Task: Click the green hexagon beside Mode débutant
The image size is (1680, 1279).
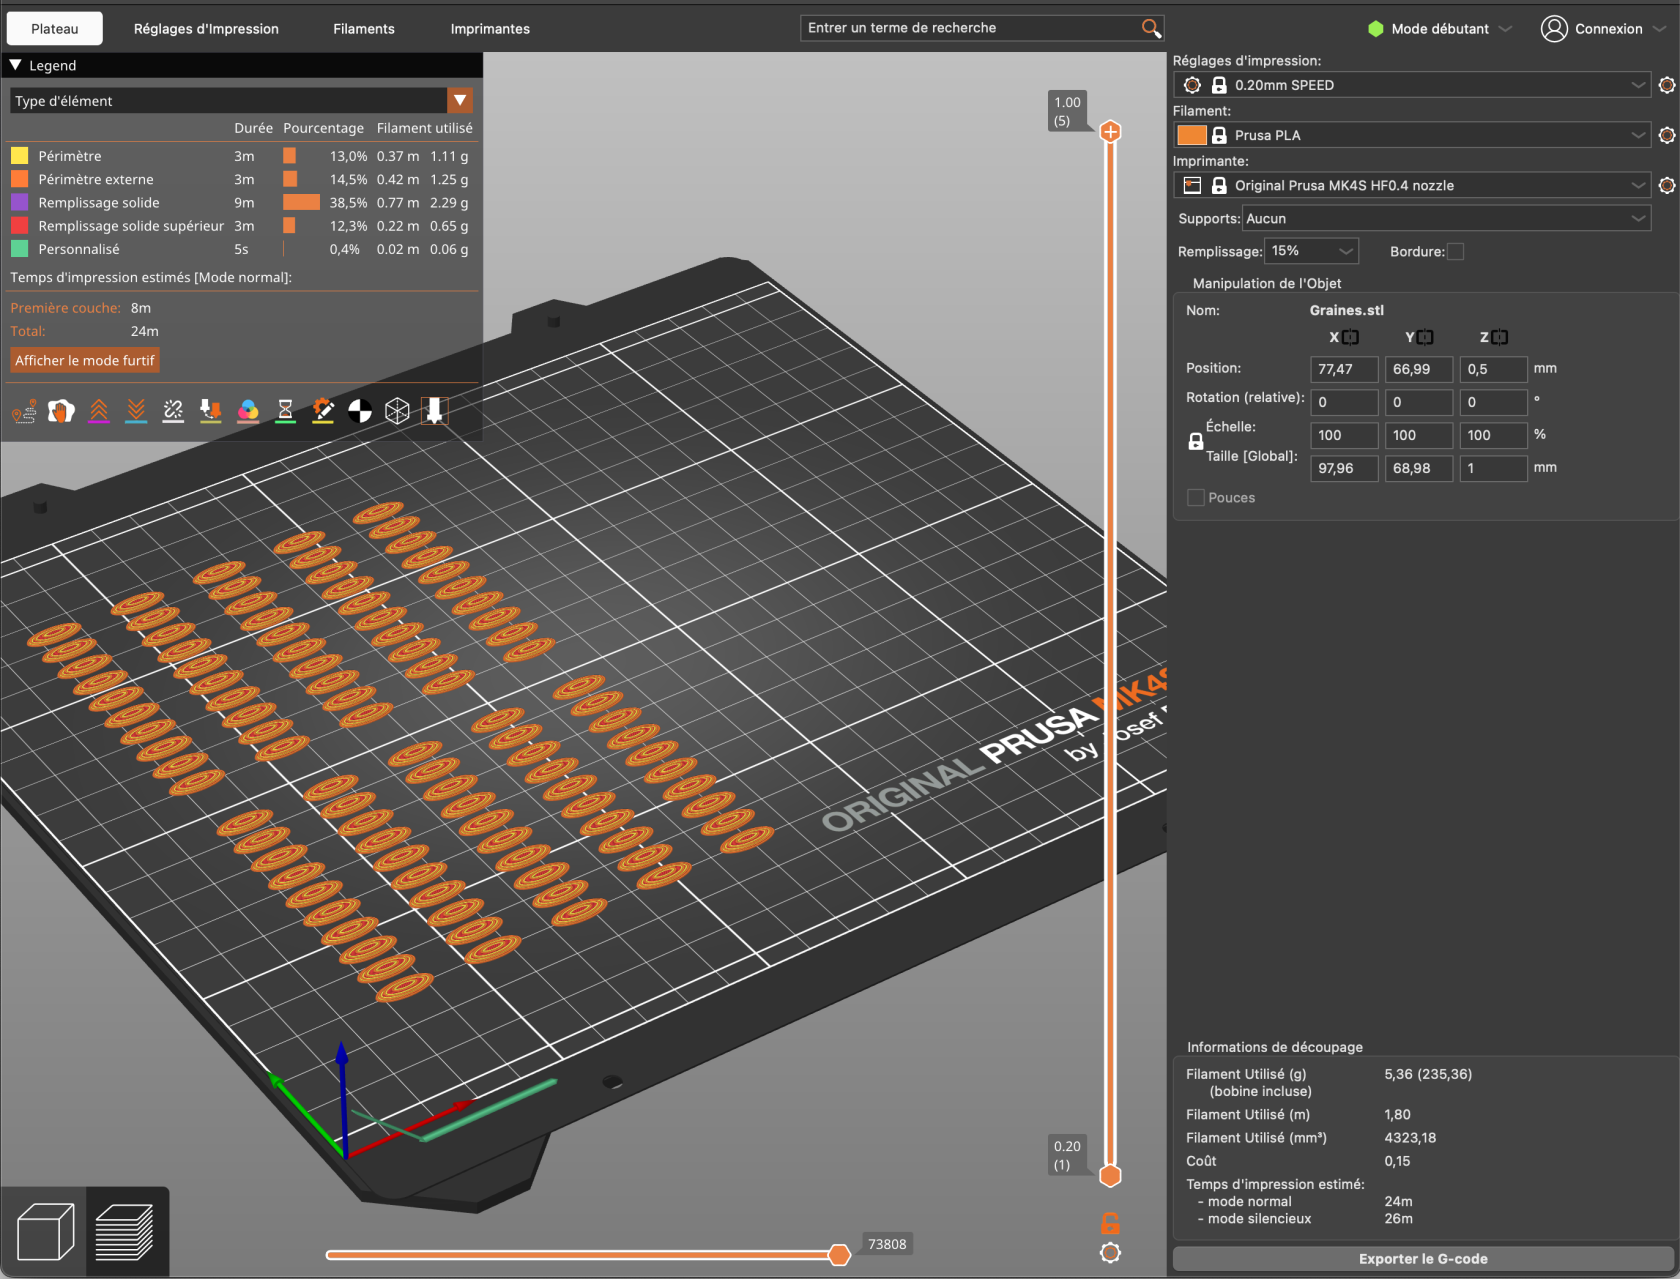Action: coord(1376,28)
